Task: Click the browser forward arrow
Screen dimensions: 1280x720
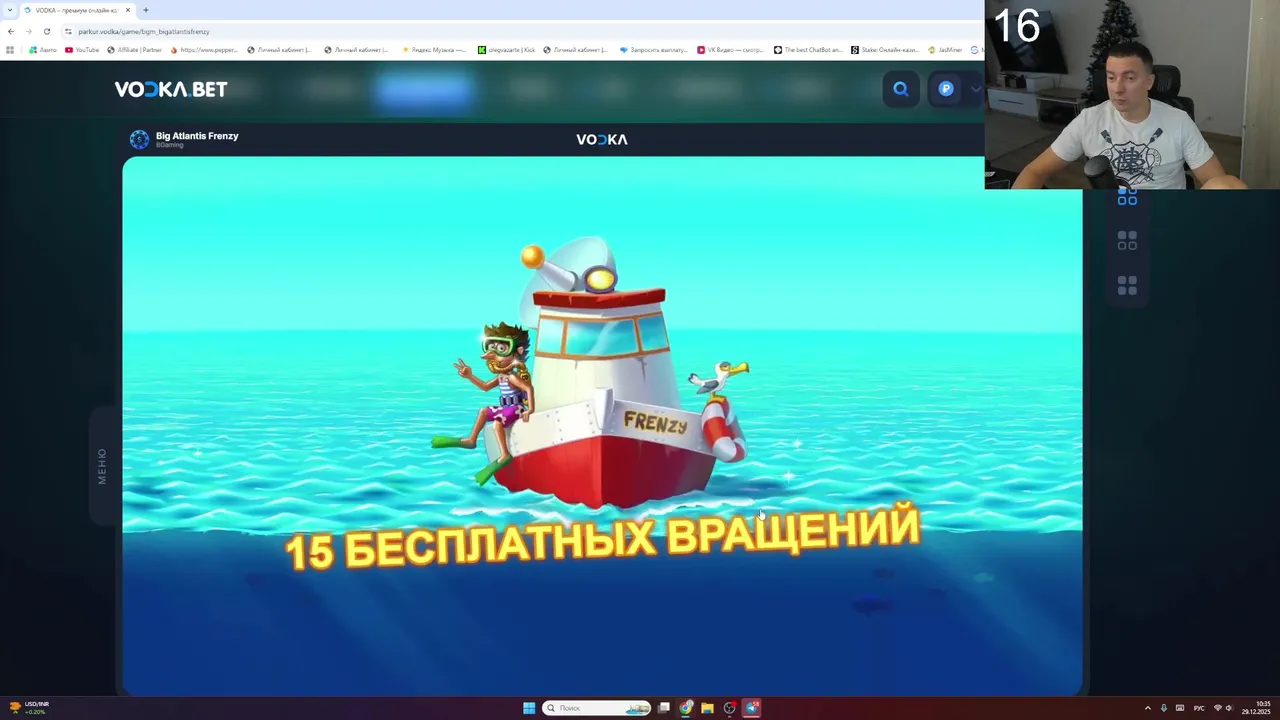Action: (28, 31)
